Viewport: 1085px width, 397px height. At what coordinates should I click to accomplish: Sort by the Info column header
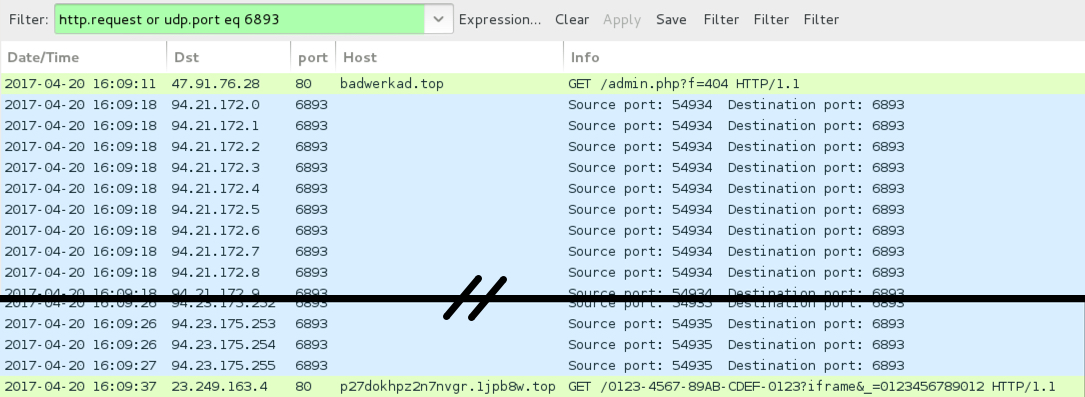coord(824,57)
